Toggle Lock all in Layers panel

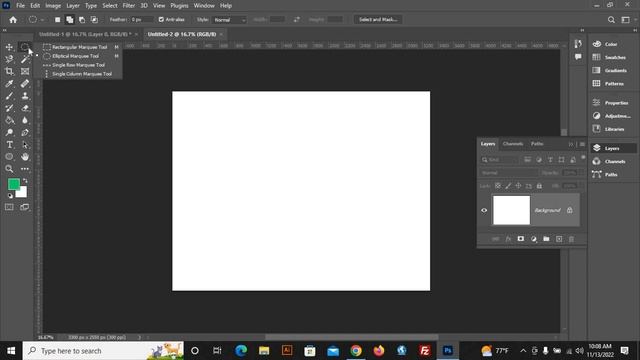pyautogui.click(x=539, y=186)
